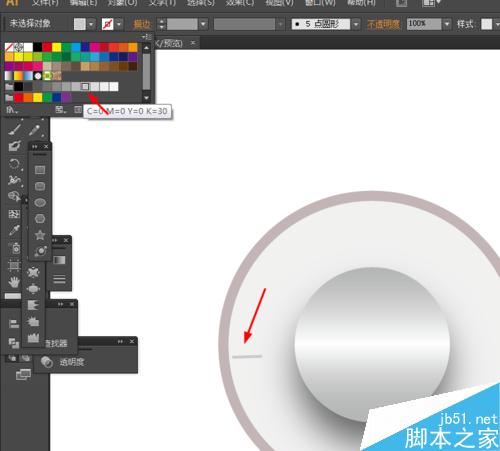Click the stroke weight stepper

[x=162, y=24]
